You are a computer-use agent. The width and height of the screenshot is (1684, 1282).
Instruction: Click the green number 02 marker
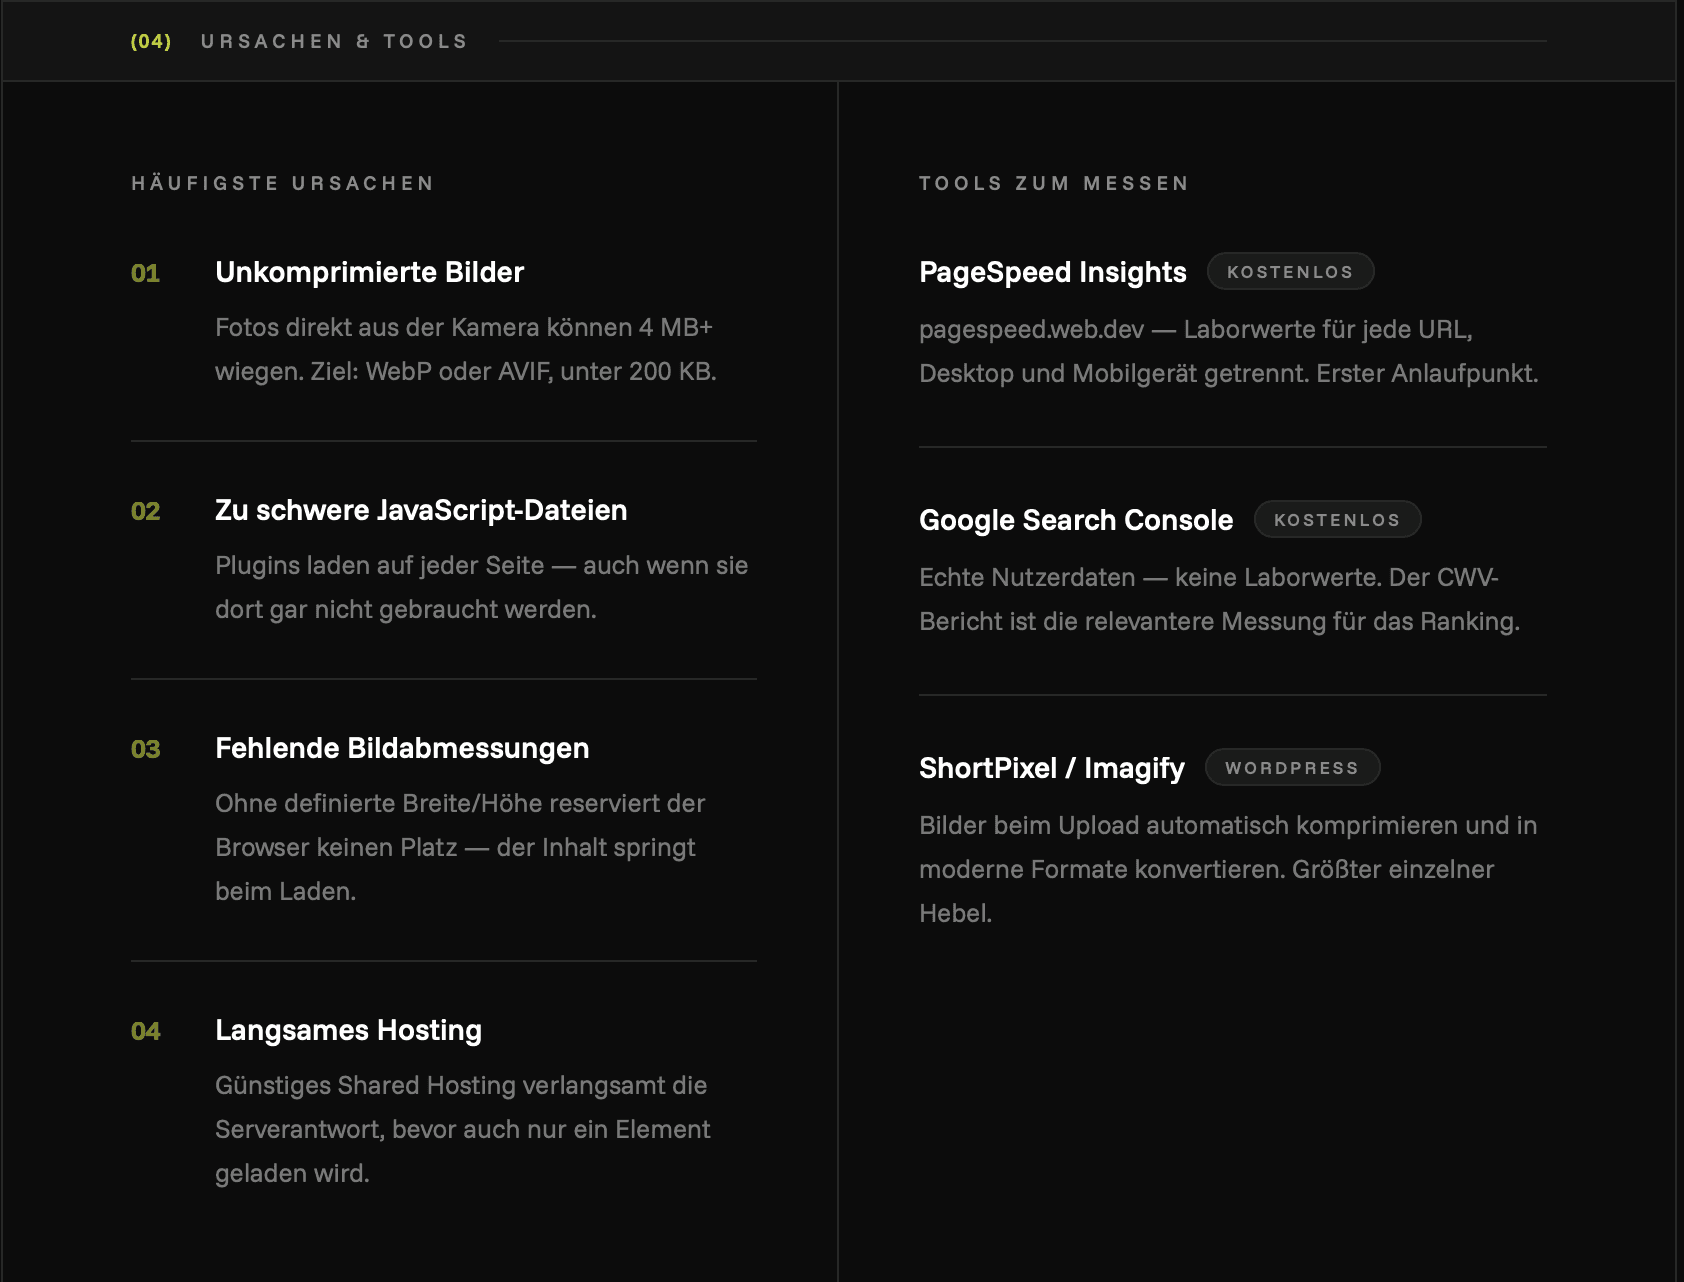click(146, 511)
